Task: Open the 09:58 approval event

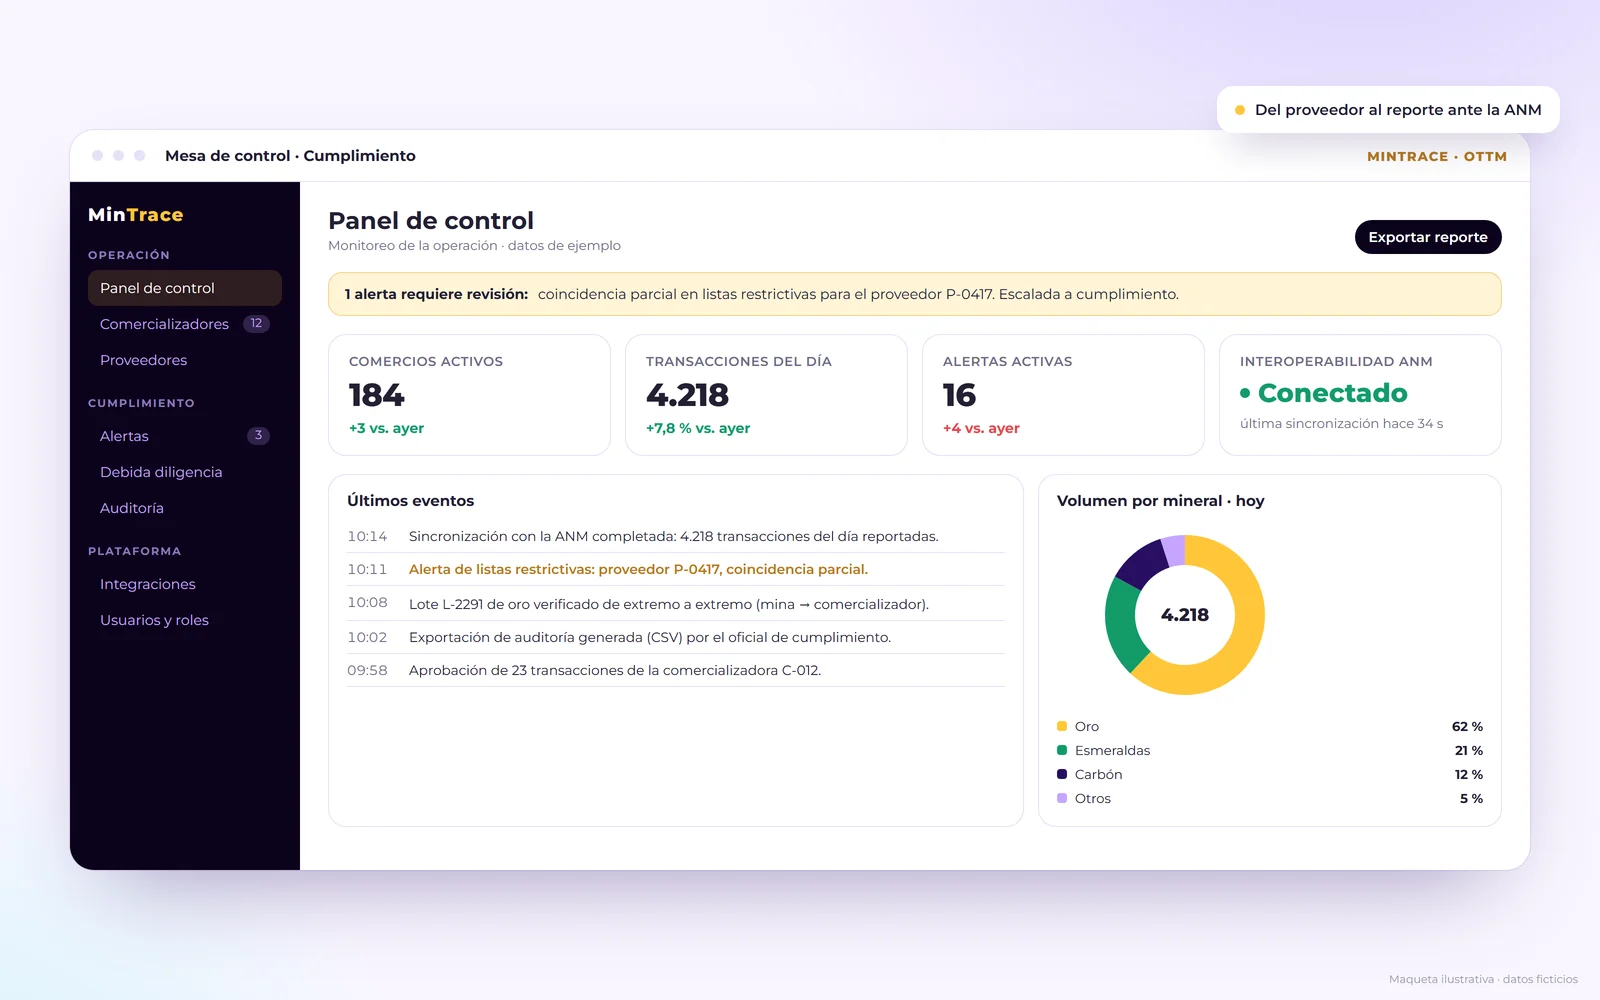Action: [676, 670]
